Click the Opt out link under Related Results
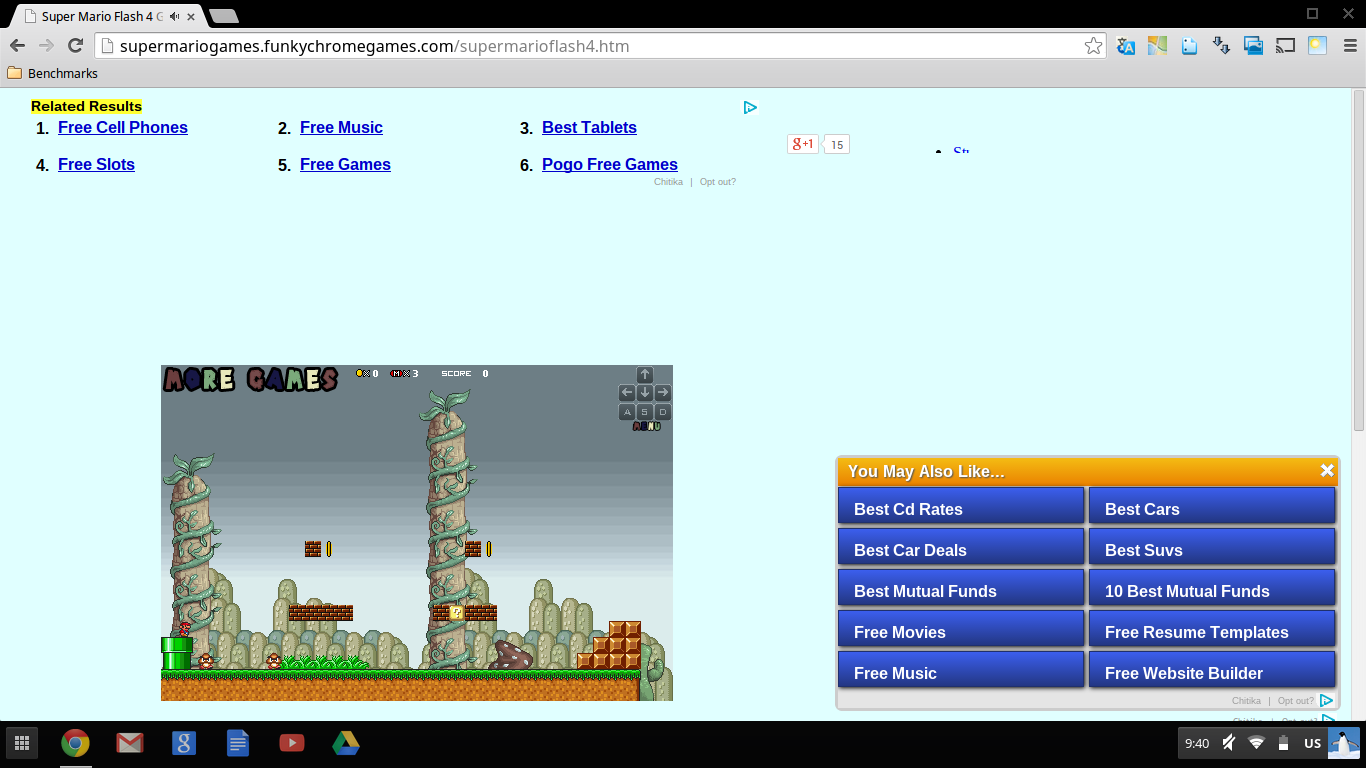1366x768 pixels. click(x=718, y=182)
